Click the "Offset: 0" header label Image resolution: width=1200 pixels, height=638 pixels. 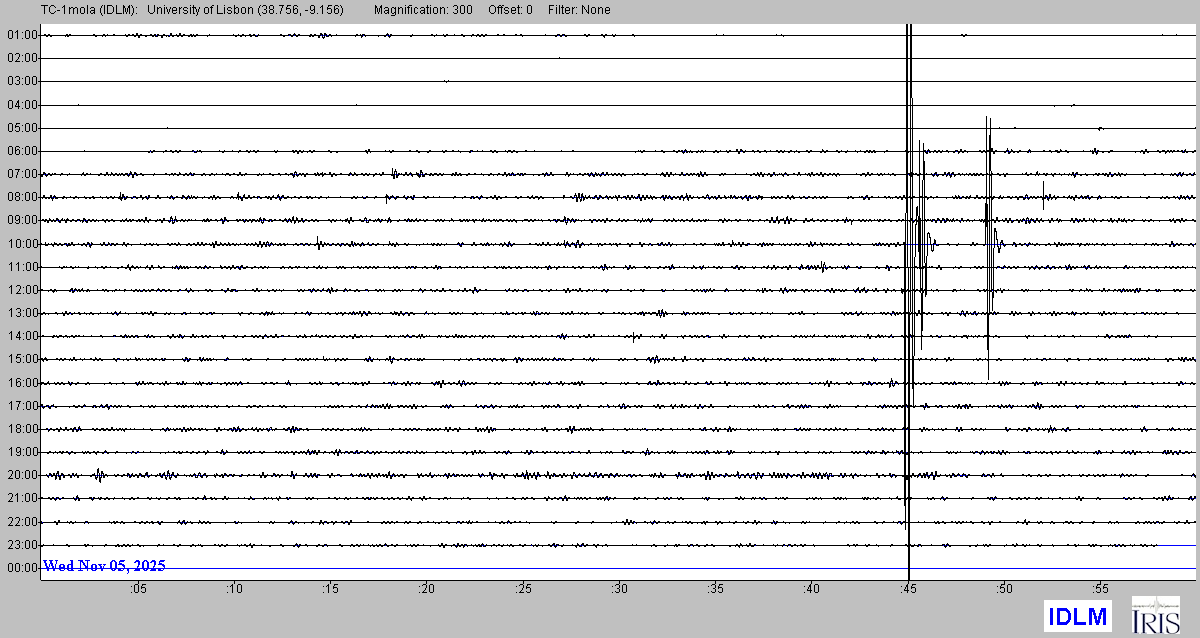click(x=510, y=10)
